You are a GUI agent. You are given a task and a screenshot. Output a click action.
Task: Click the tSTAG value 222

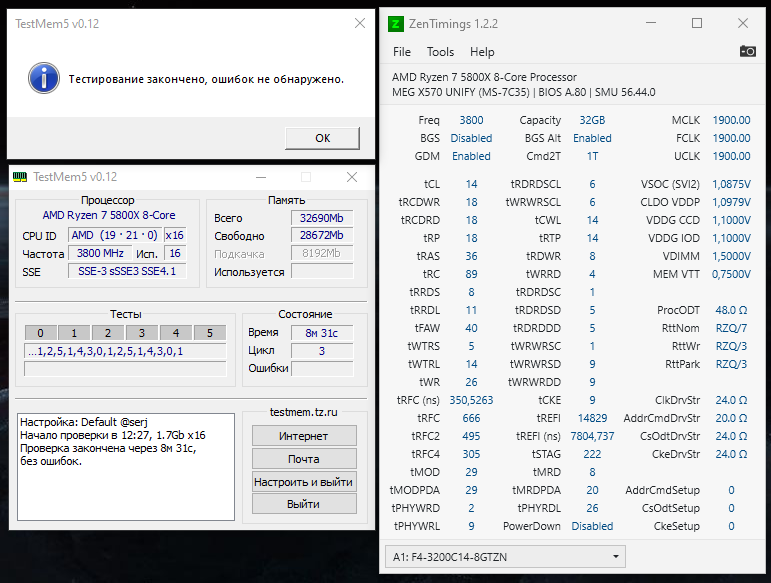click(592, 454)
